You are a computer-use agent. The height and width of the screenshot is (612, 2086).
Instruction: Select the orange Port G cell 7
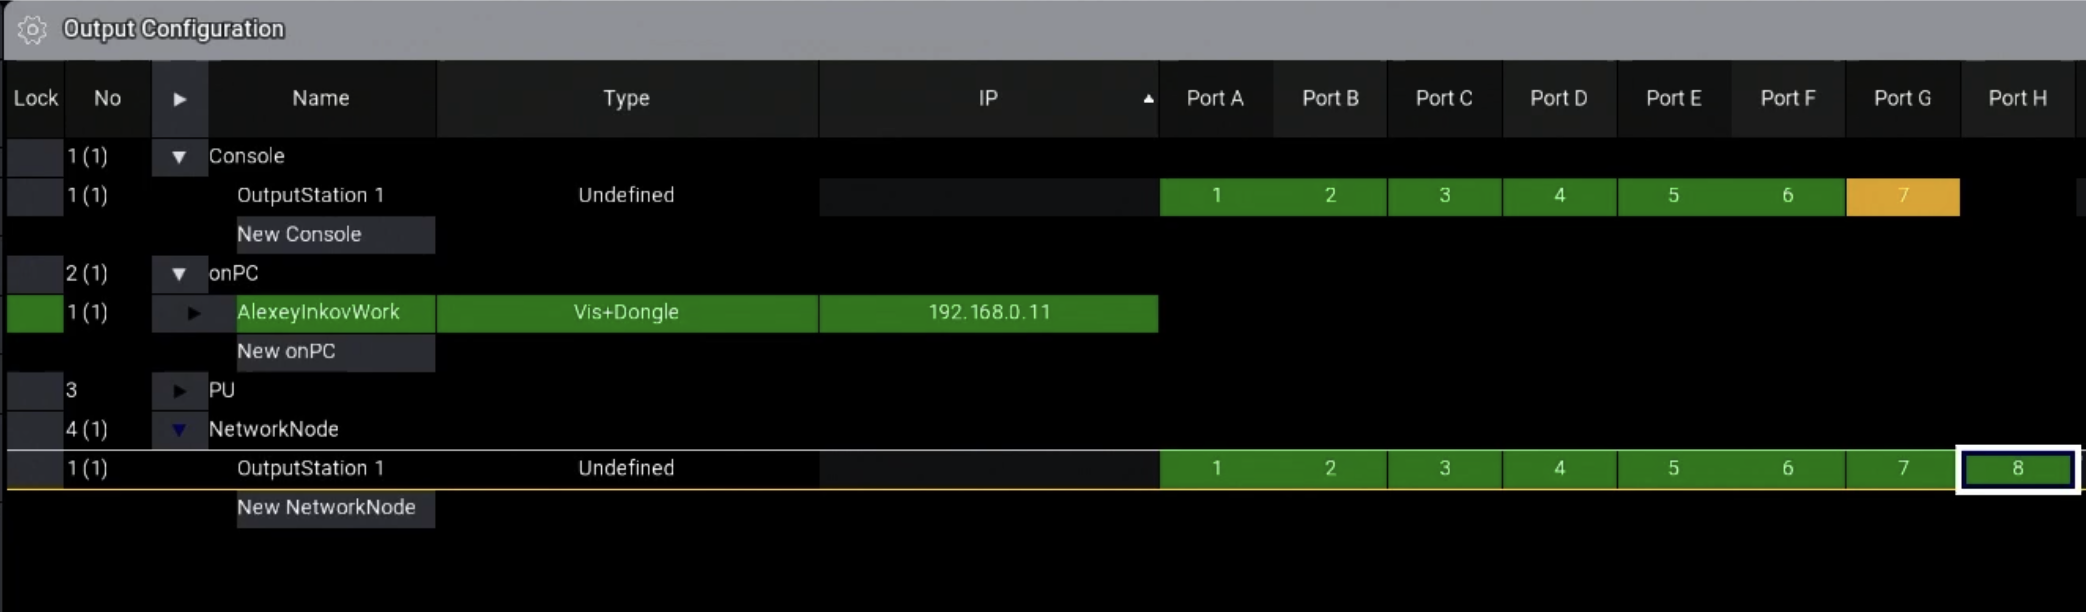pos(1902,196)
